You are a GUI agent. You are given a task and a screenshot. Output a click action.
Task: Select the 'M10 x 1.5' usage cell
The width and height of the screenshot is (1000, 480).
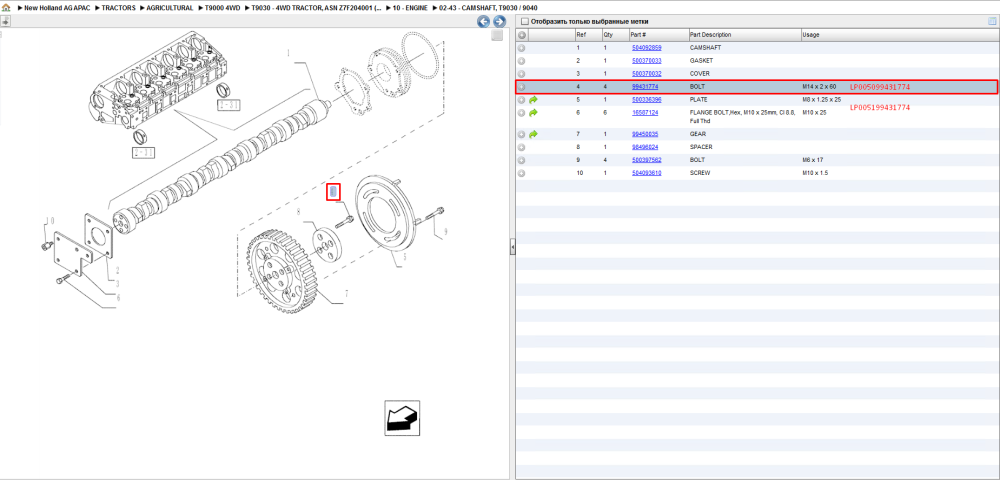tap(815, 173)
